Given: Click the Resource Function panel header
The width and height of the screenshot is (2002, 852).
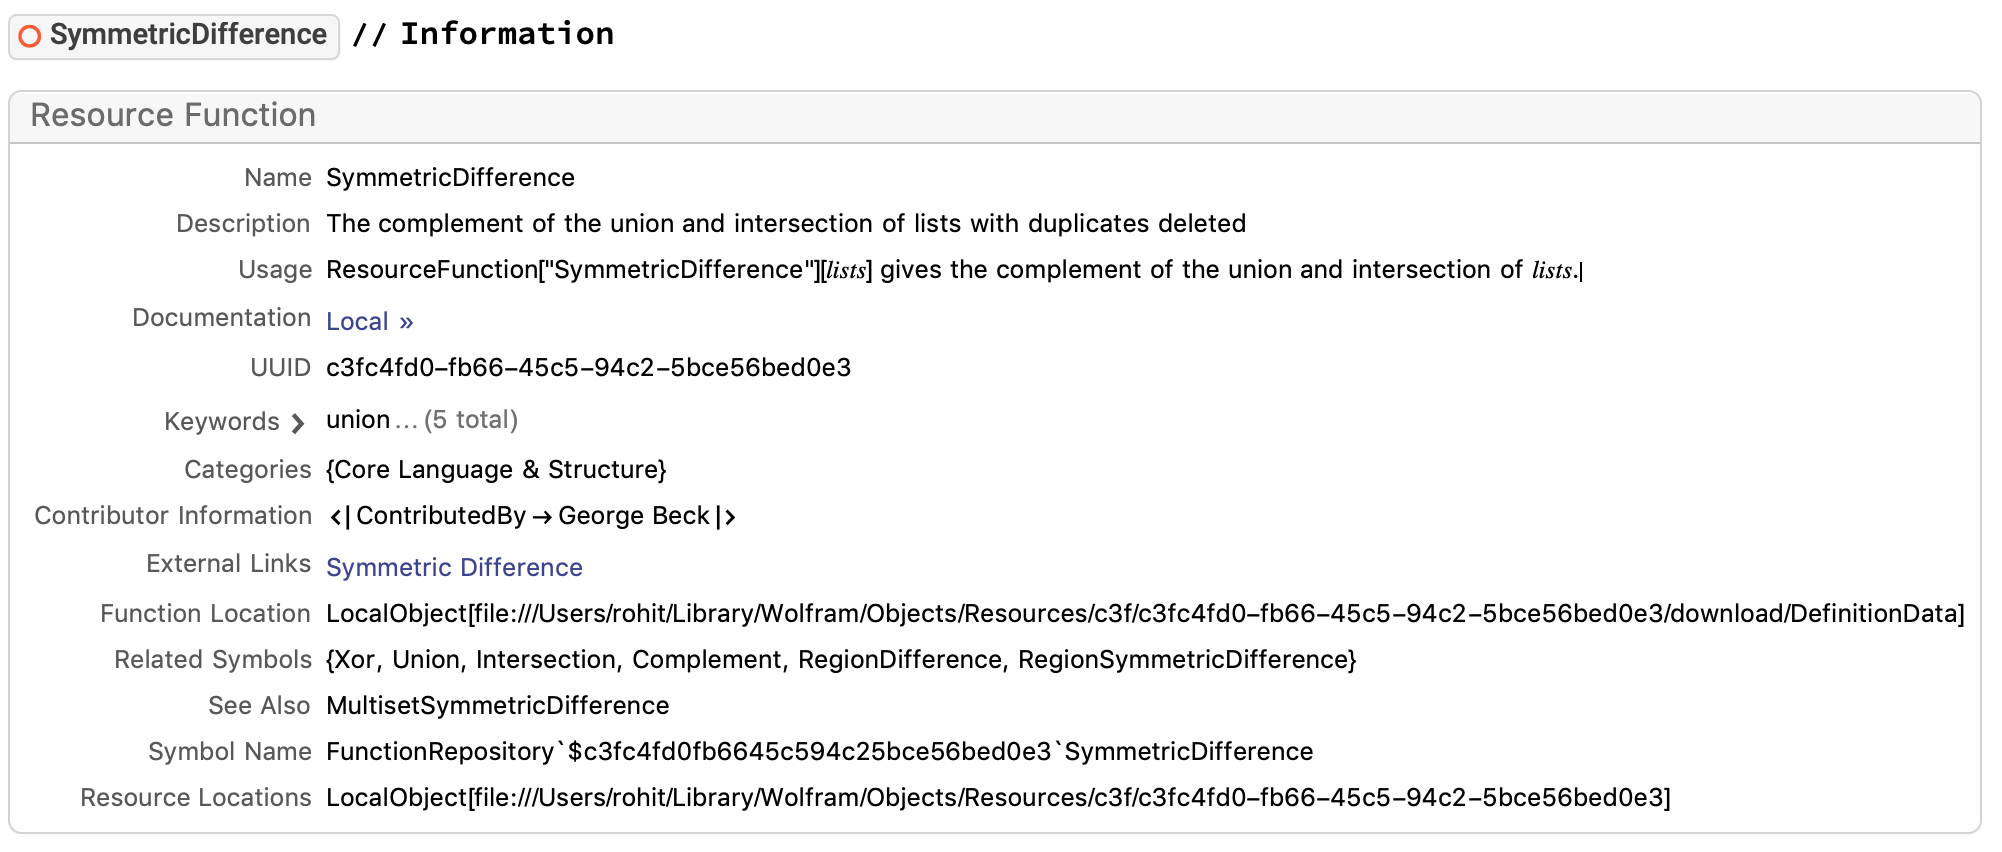Looking at the screenshot, I should pos(995,117).
